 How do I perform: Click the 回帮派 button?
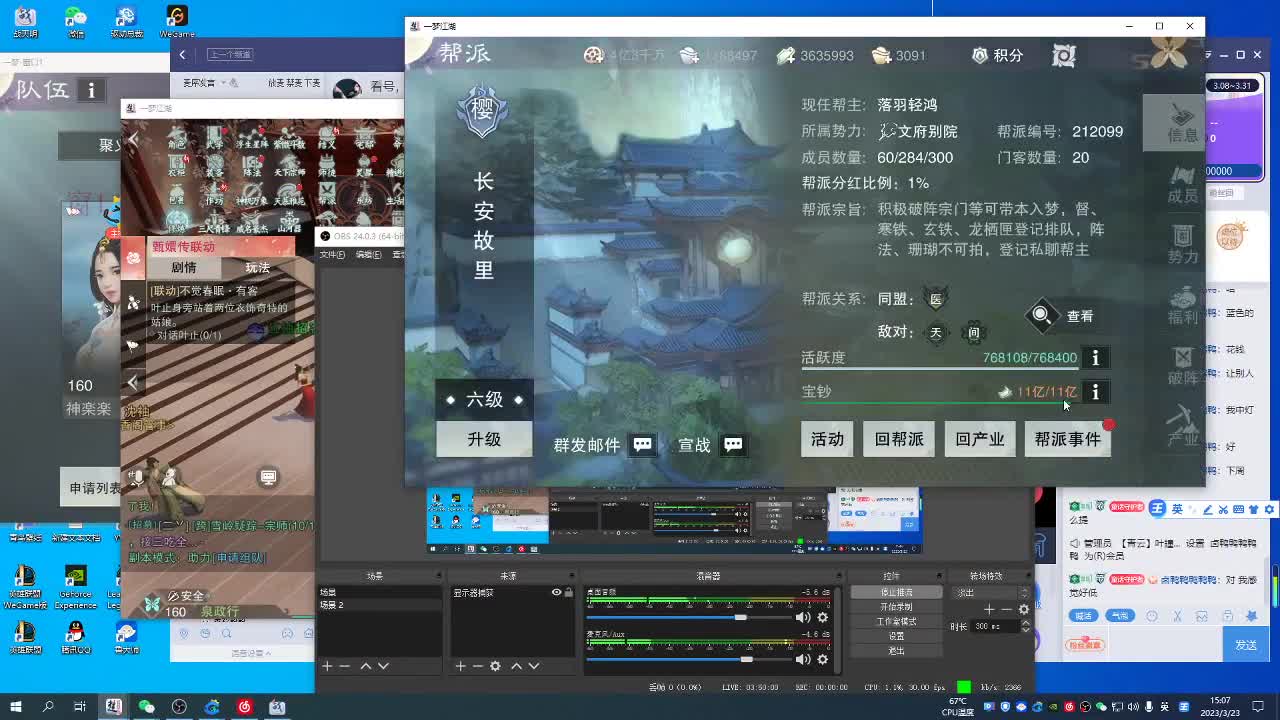tap(899, 439)
